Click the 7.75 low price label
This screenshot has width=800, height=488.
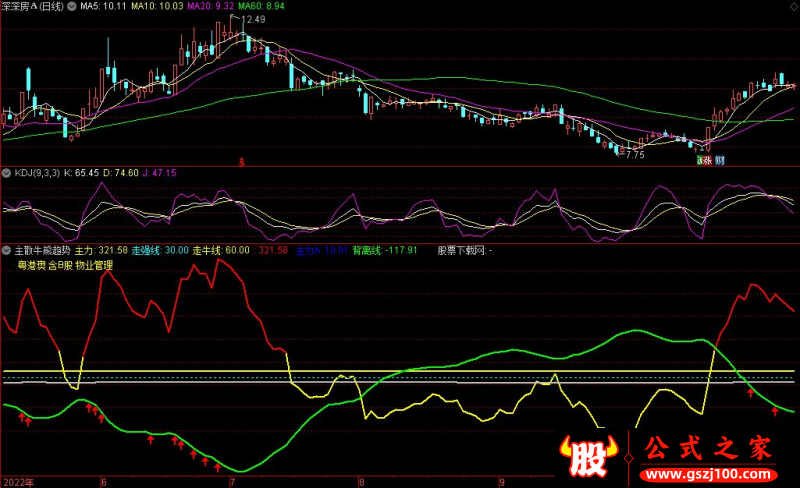(634, 155)
